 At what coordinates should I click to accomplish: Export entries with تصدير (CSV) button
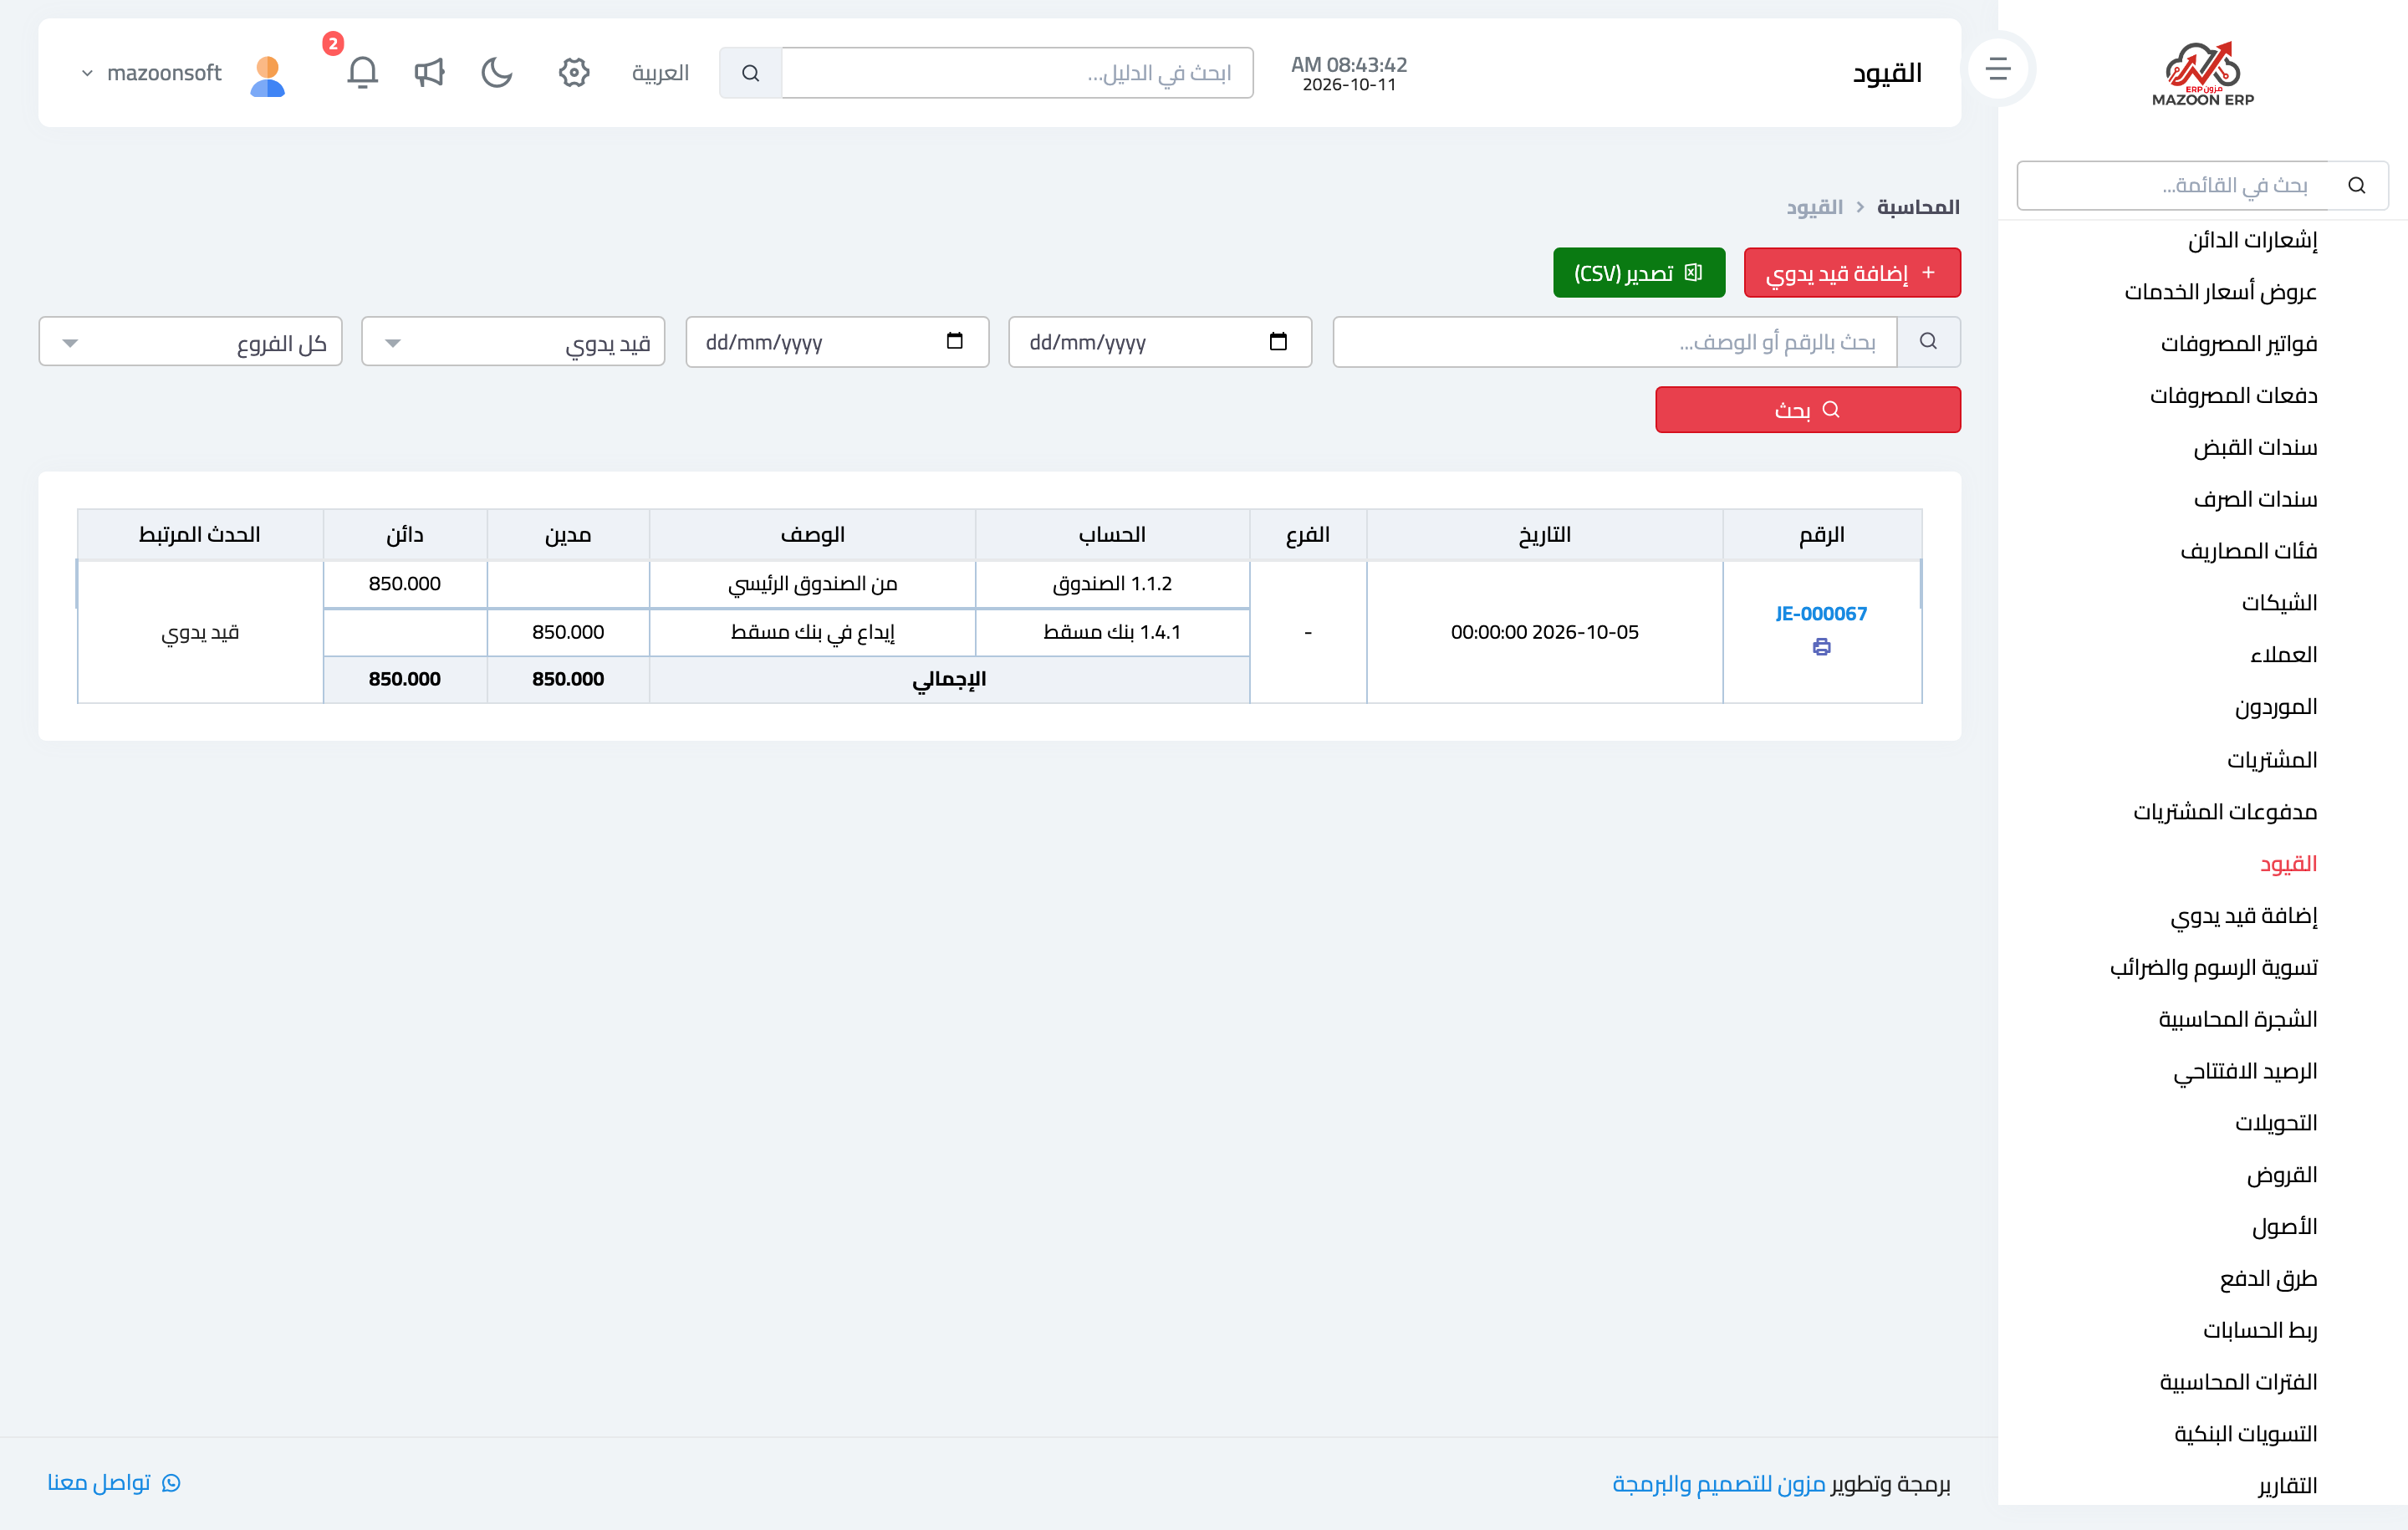click(x=1639, y=273)
